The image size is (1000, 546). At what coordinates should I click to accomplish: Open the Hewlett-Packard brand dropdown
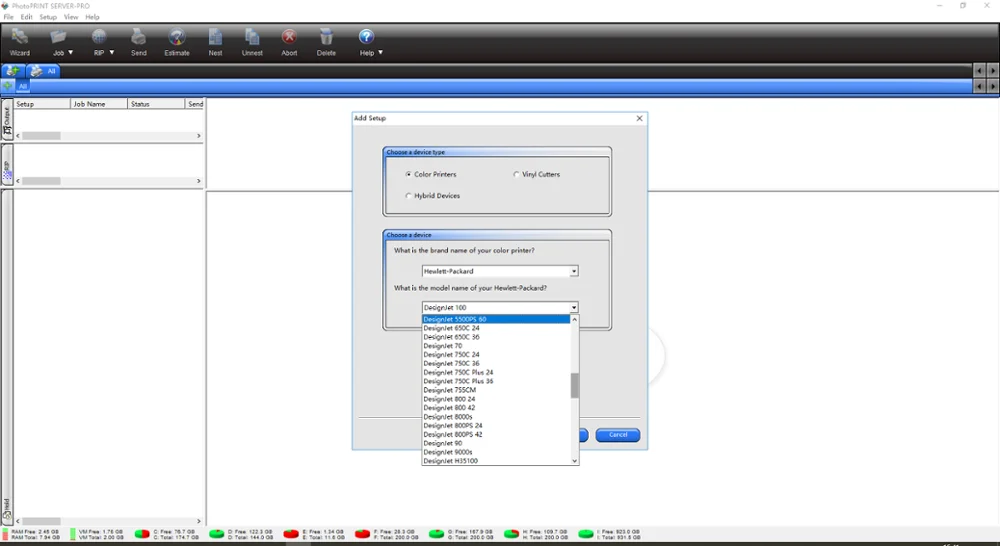coord(574,271)
